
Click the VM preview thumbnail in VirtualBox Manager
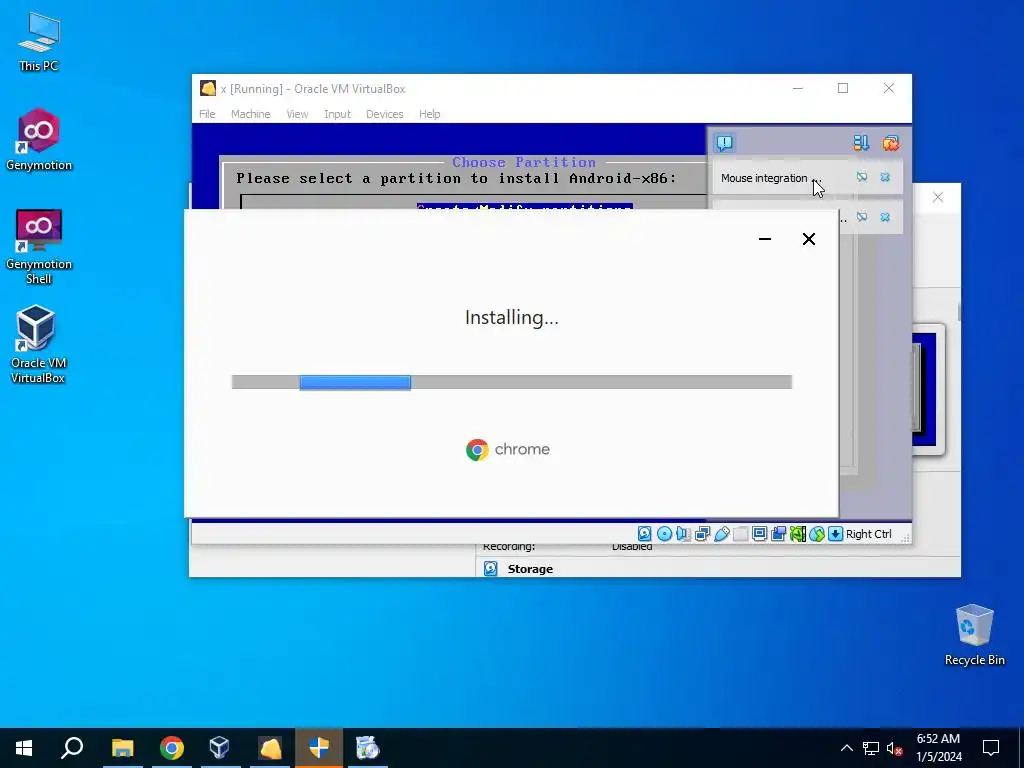coord(927,390)
